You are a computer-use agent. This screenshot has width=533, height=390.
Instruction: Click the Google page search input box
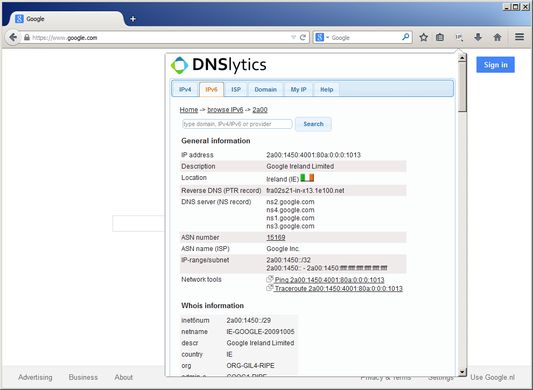[x=139, y=223]
